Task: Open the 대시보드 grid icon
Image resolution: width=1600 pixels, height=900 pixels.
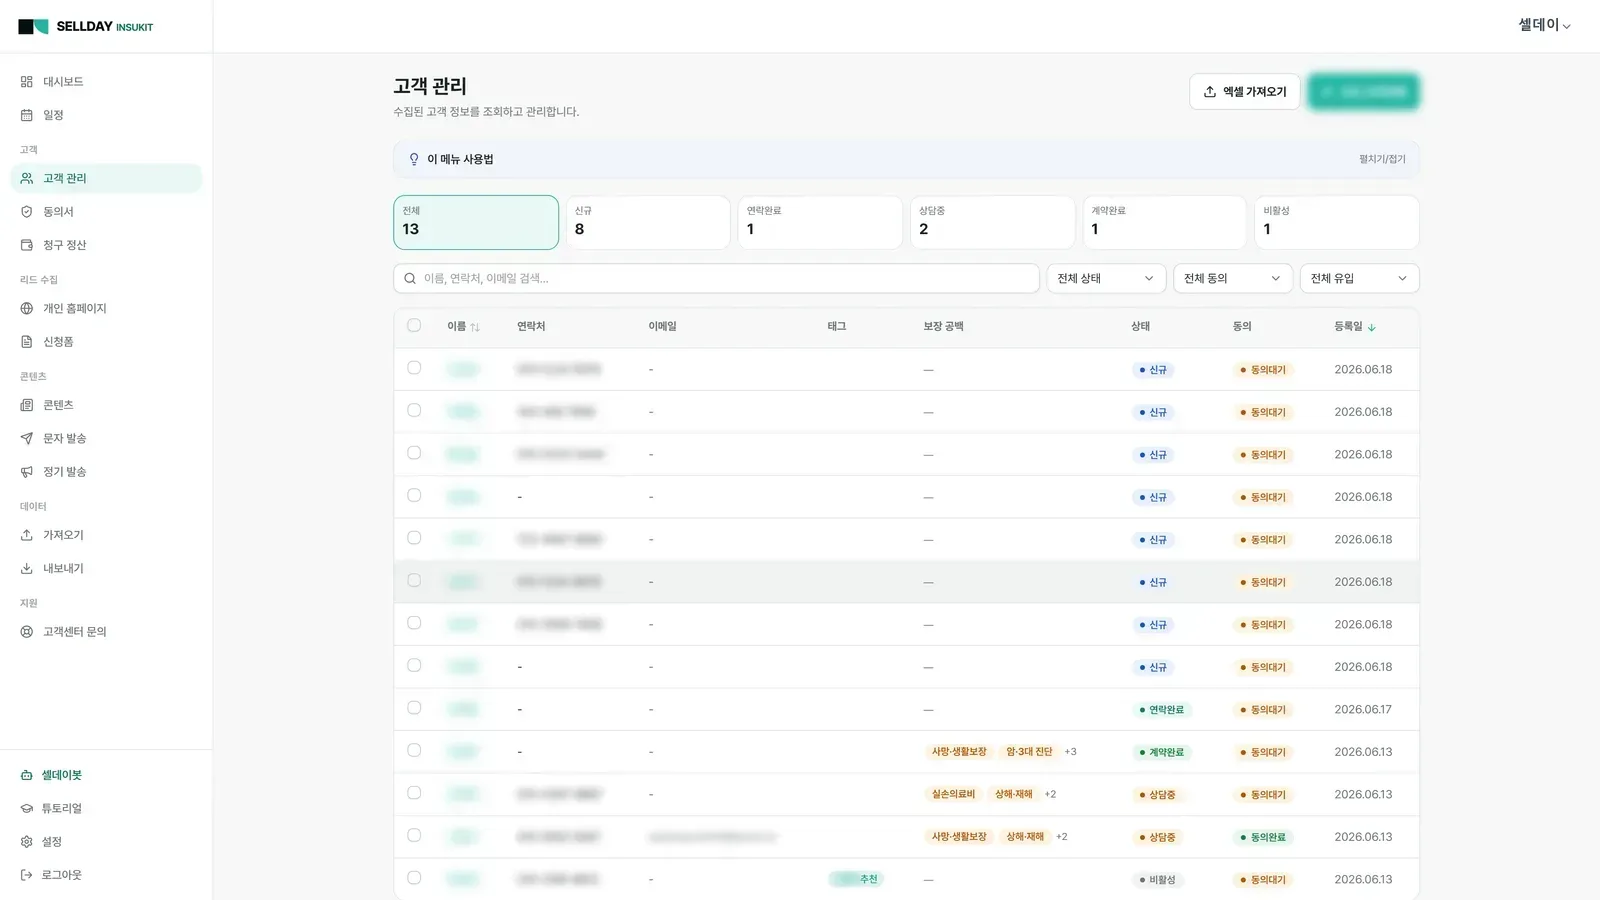Action: tap(27, 82)
